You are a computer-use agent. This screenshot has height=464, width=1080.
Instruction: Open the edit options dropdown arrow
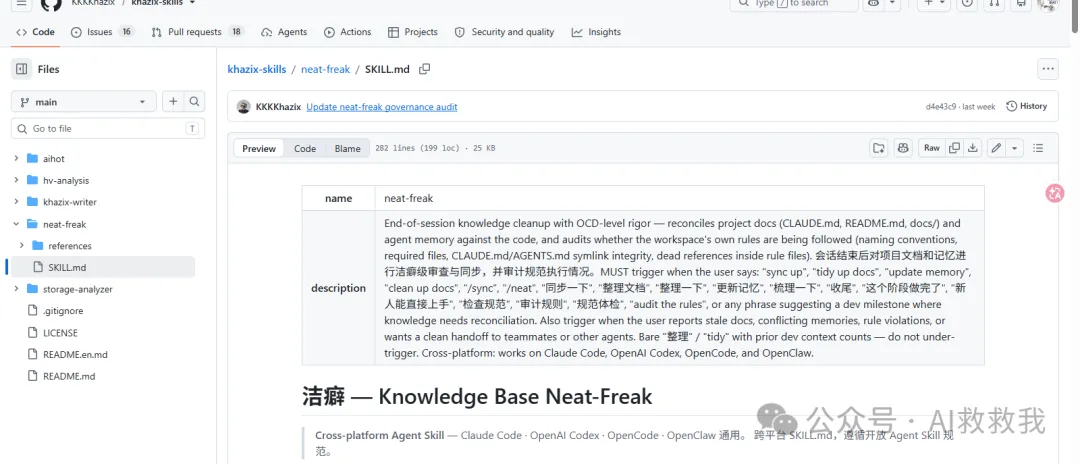[x=1015, y=148]
